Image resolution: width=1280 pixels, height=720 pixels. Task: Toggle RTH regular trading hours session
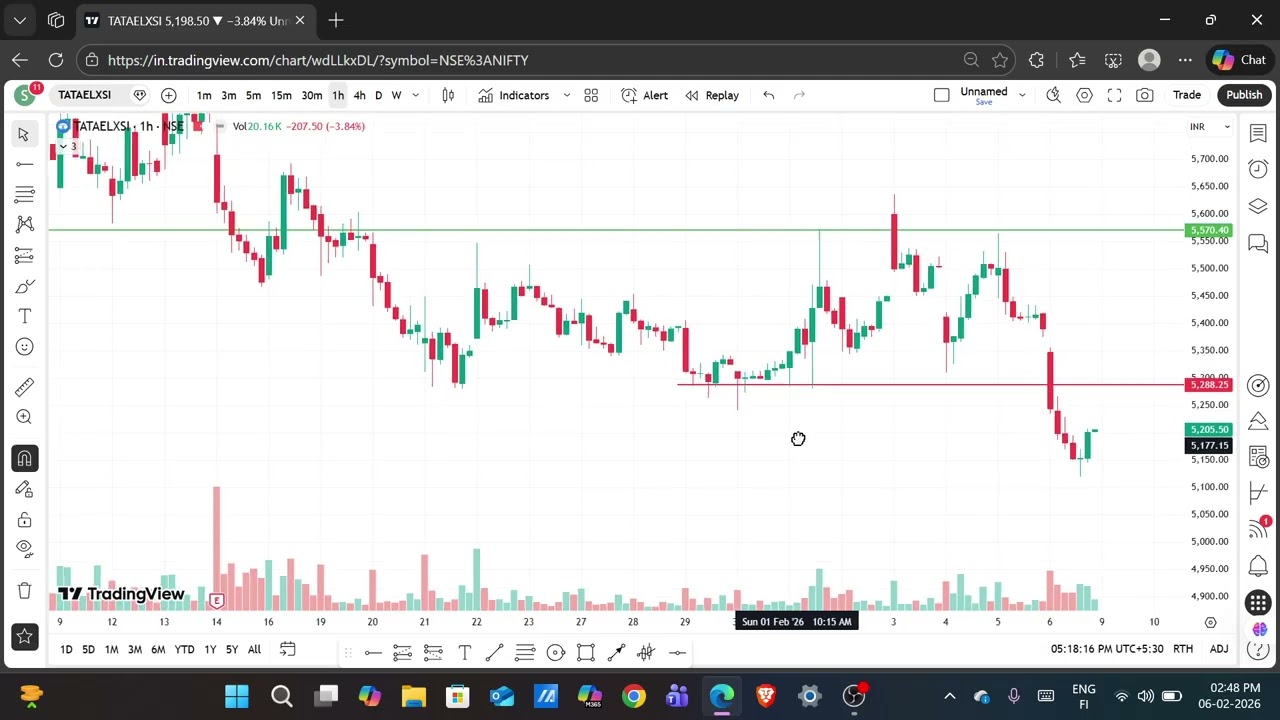pyautogui.click(x=1183, y=650)
